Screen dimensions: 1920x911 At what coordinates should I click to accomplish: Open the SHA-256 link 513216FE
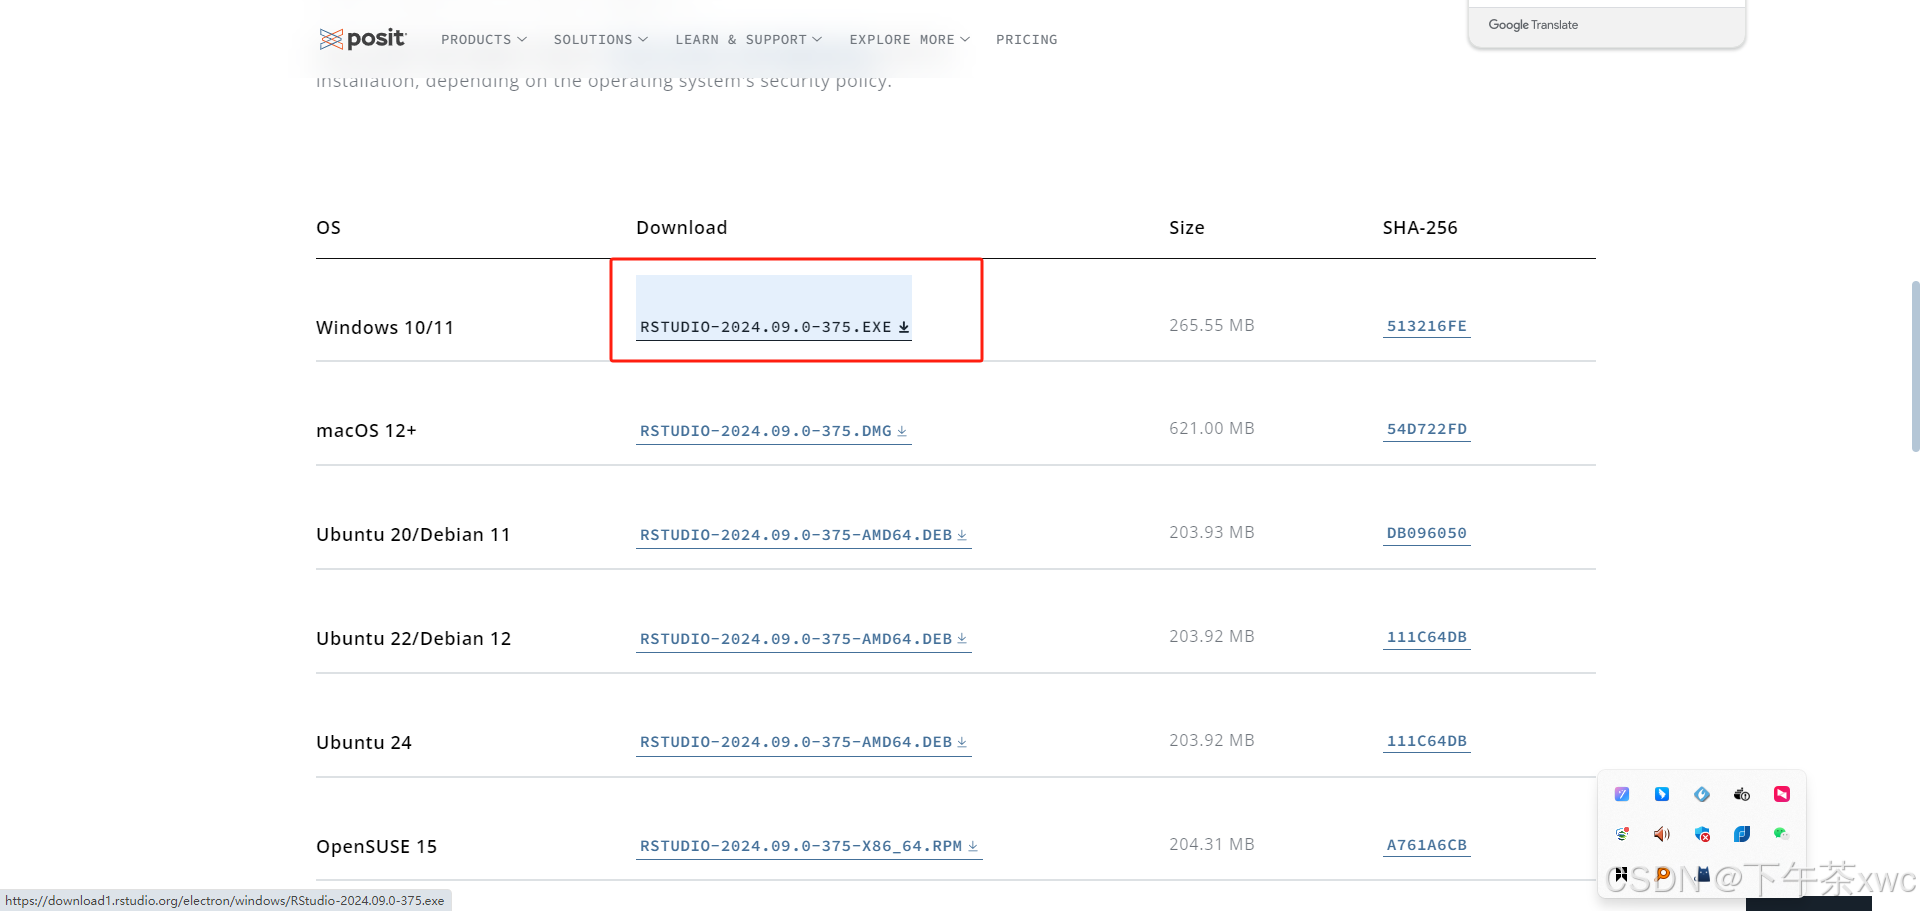click(1426, 325)
